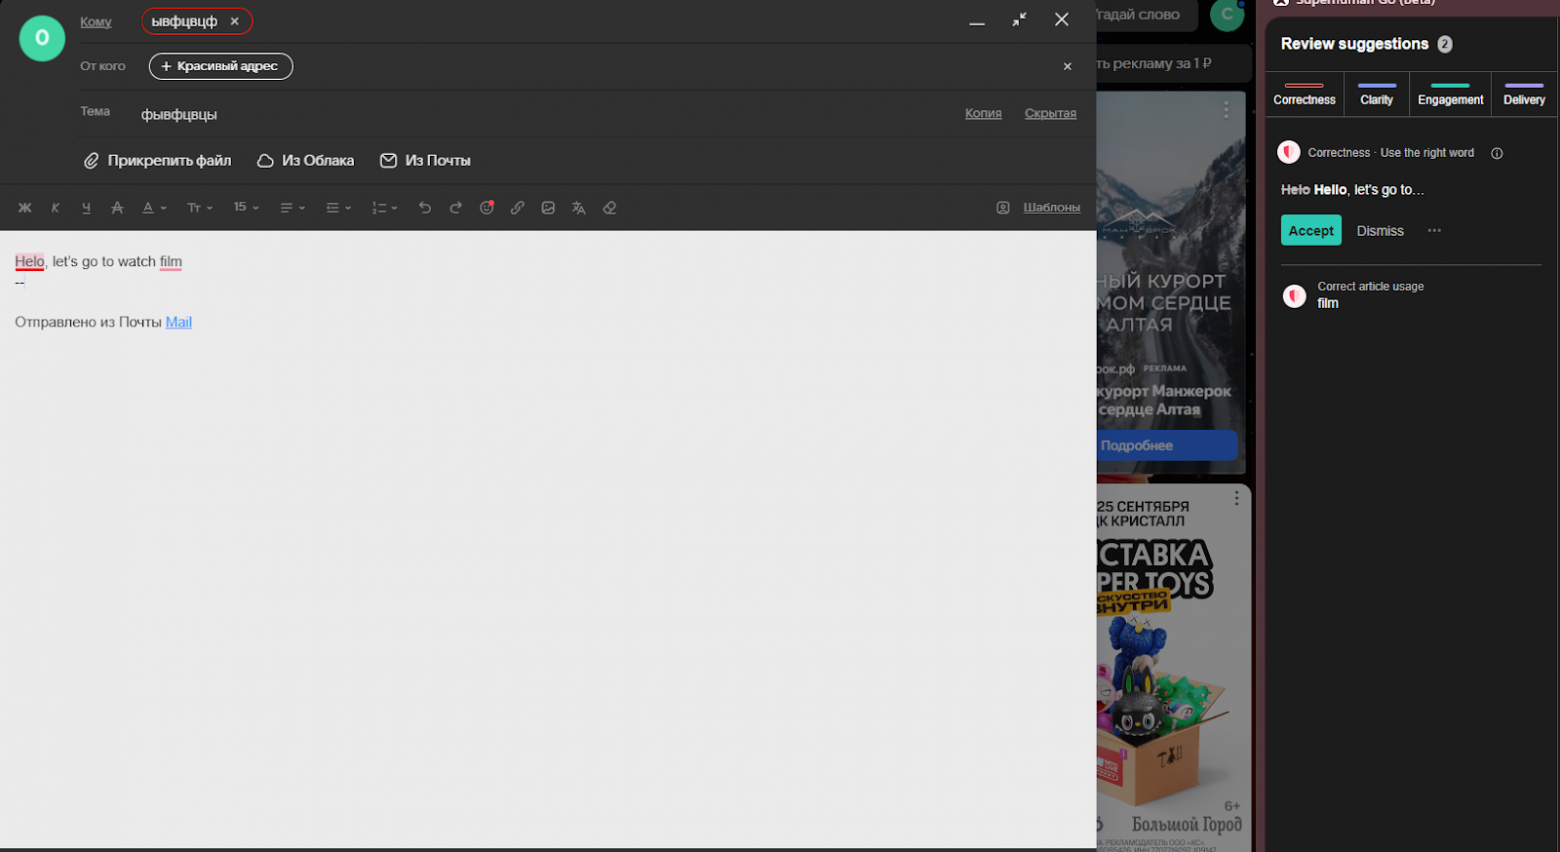Screen dimensions: 1560x852
Task: Insert a hyperlink using the link icon
Action: click(517, 207)
